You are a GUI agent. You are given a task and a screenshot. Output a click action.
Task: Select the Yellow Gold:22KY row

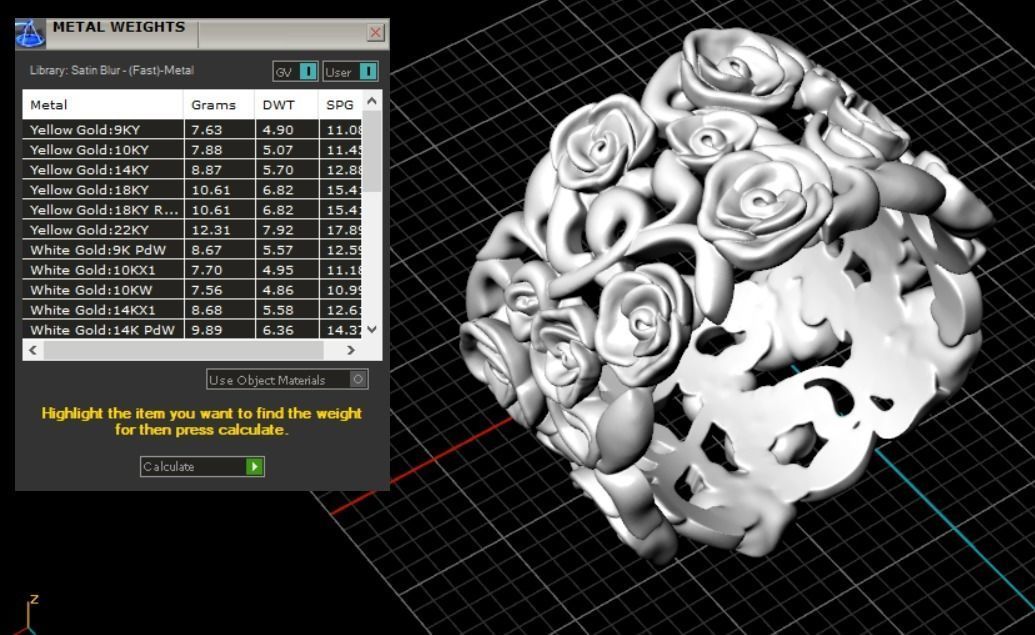click(192, 230)
